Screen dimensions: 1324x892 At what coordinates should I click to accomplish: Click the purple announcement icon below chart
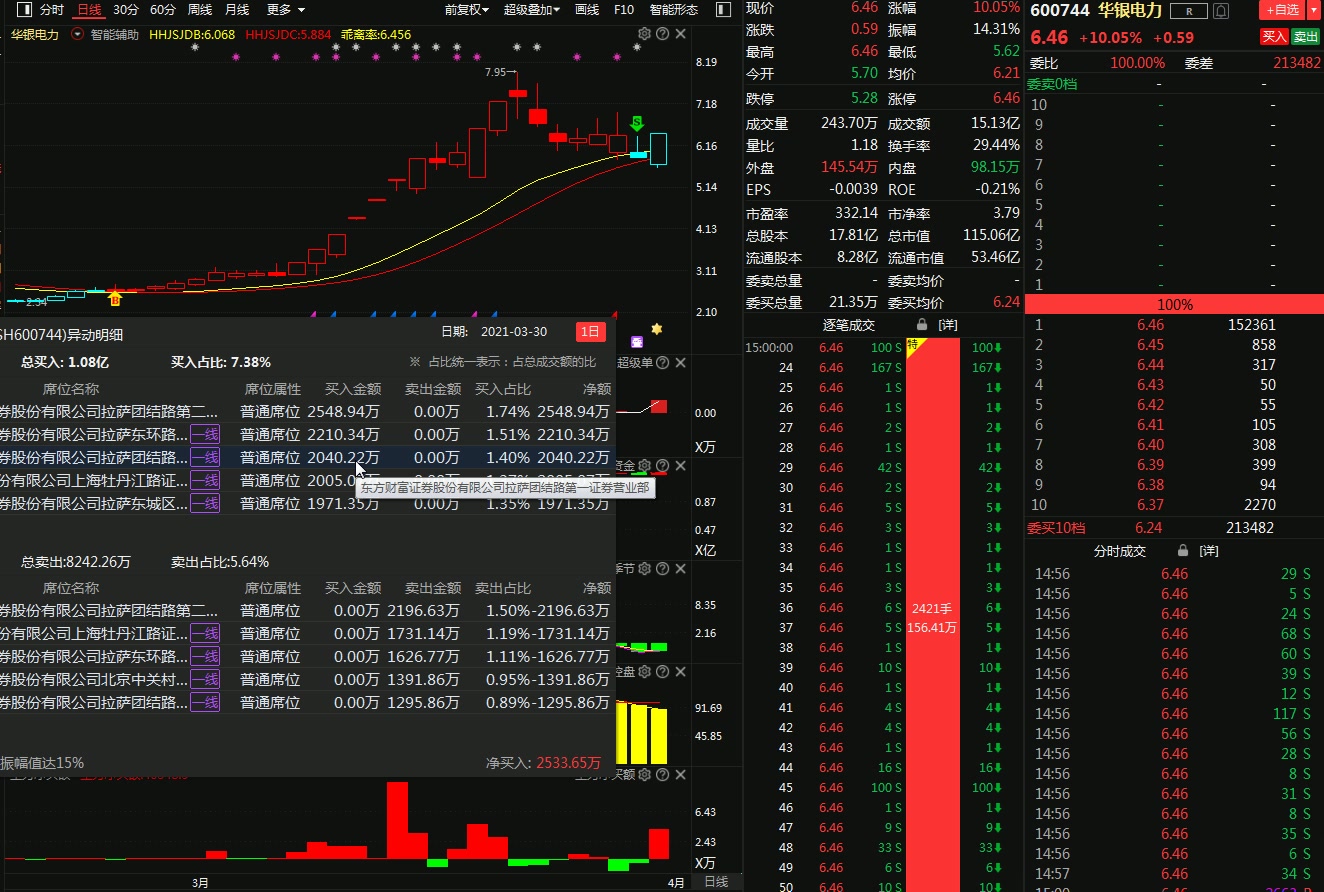tap(637, 341)
